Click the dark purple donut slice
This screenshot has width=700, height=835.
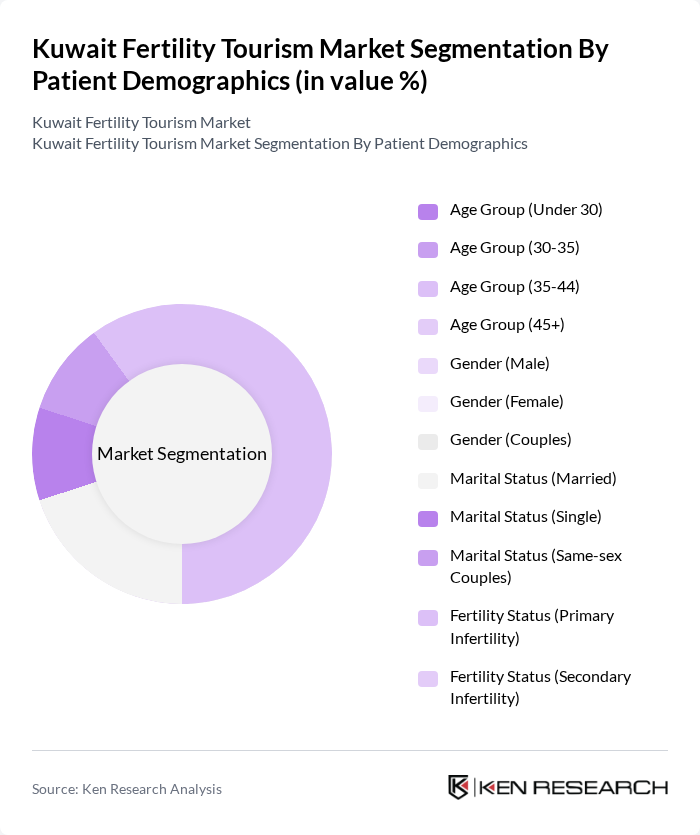coord(60,455)
